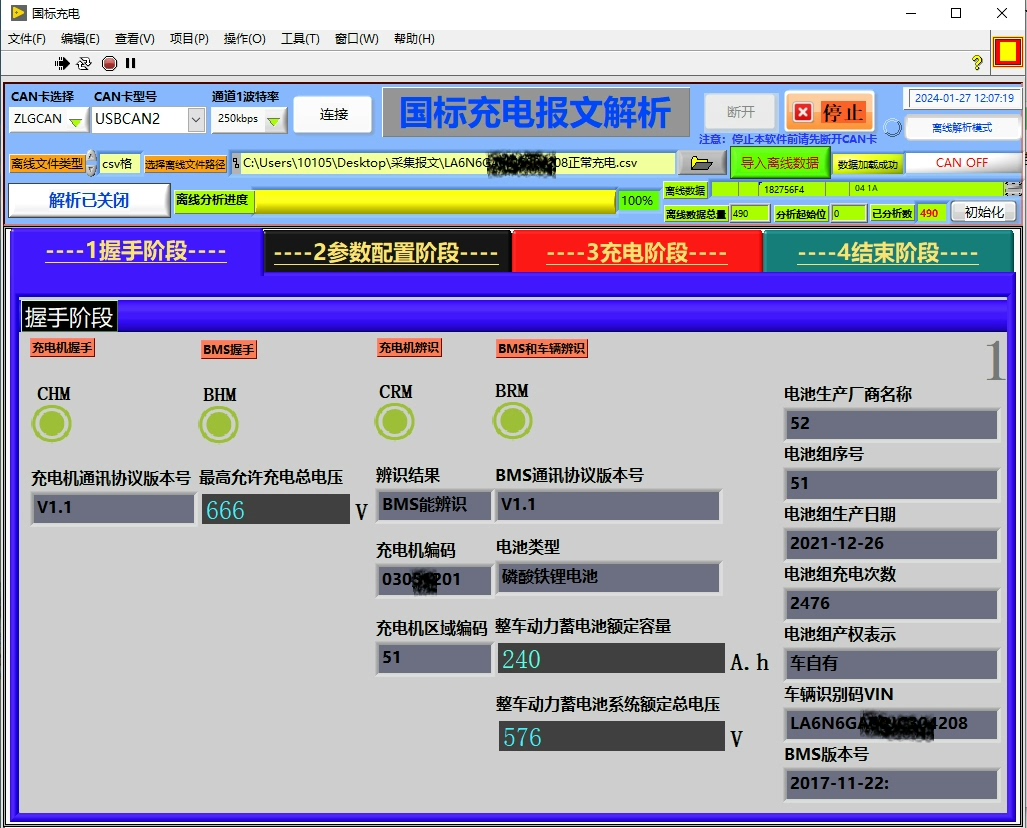Toggle the 离线解析模式 mode switch
Viewport: 1027px width, 828px height.
[x=961, y=128]
